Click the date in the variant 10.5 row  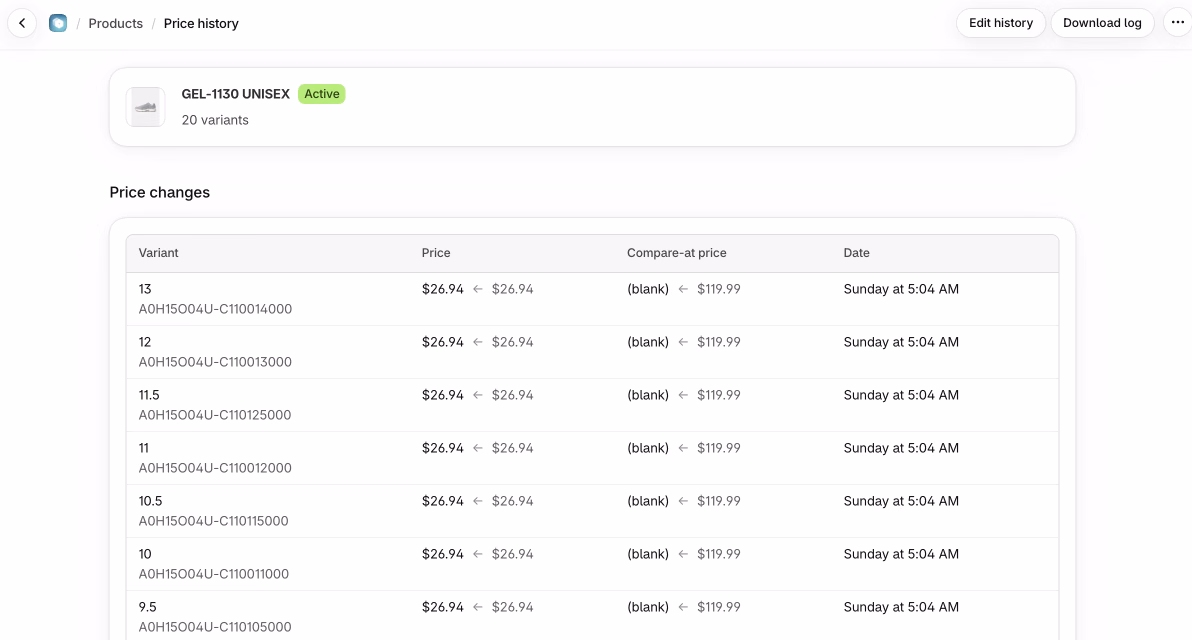click(901, 502)
